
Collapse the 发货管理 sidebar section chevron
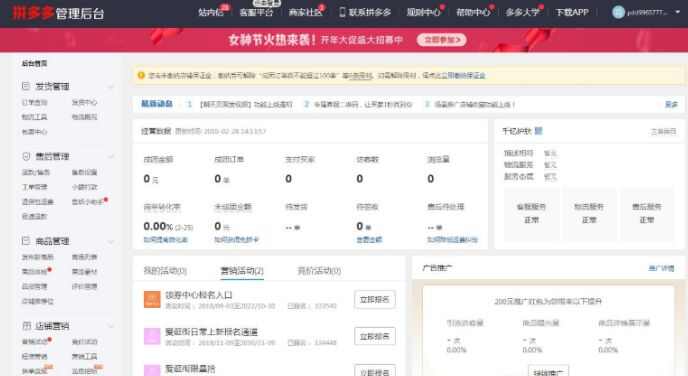(x=111, y=87)
